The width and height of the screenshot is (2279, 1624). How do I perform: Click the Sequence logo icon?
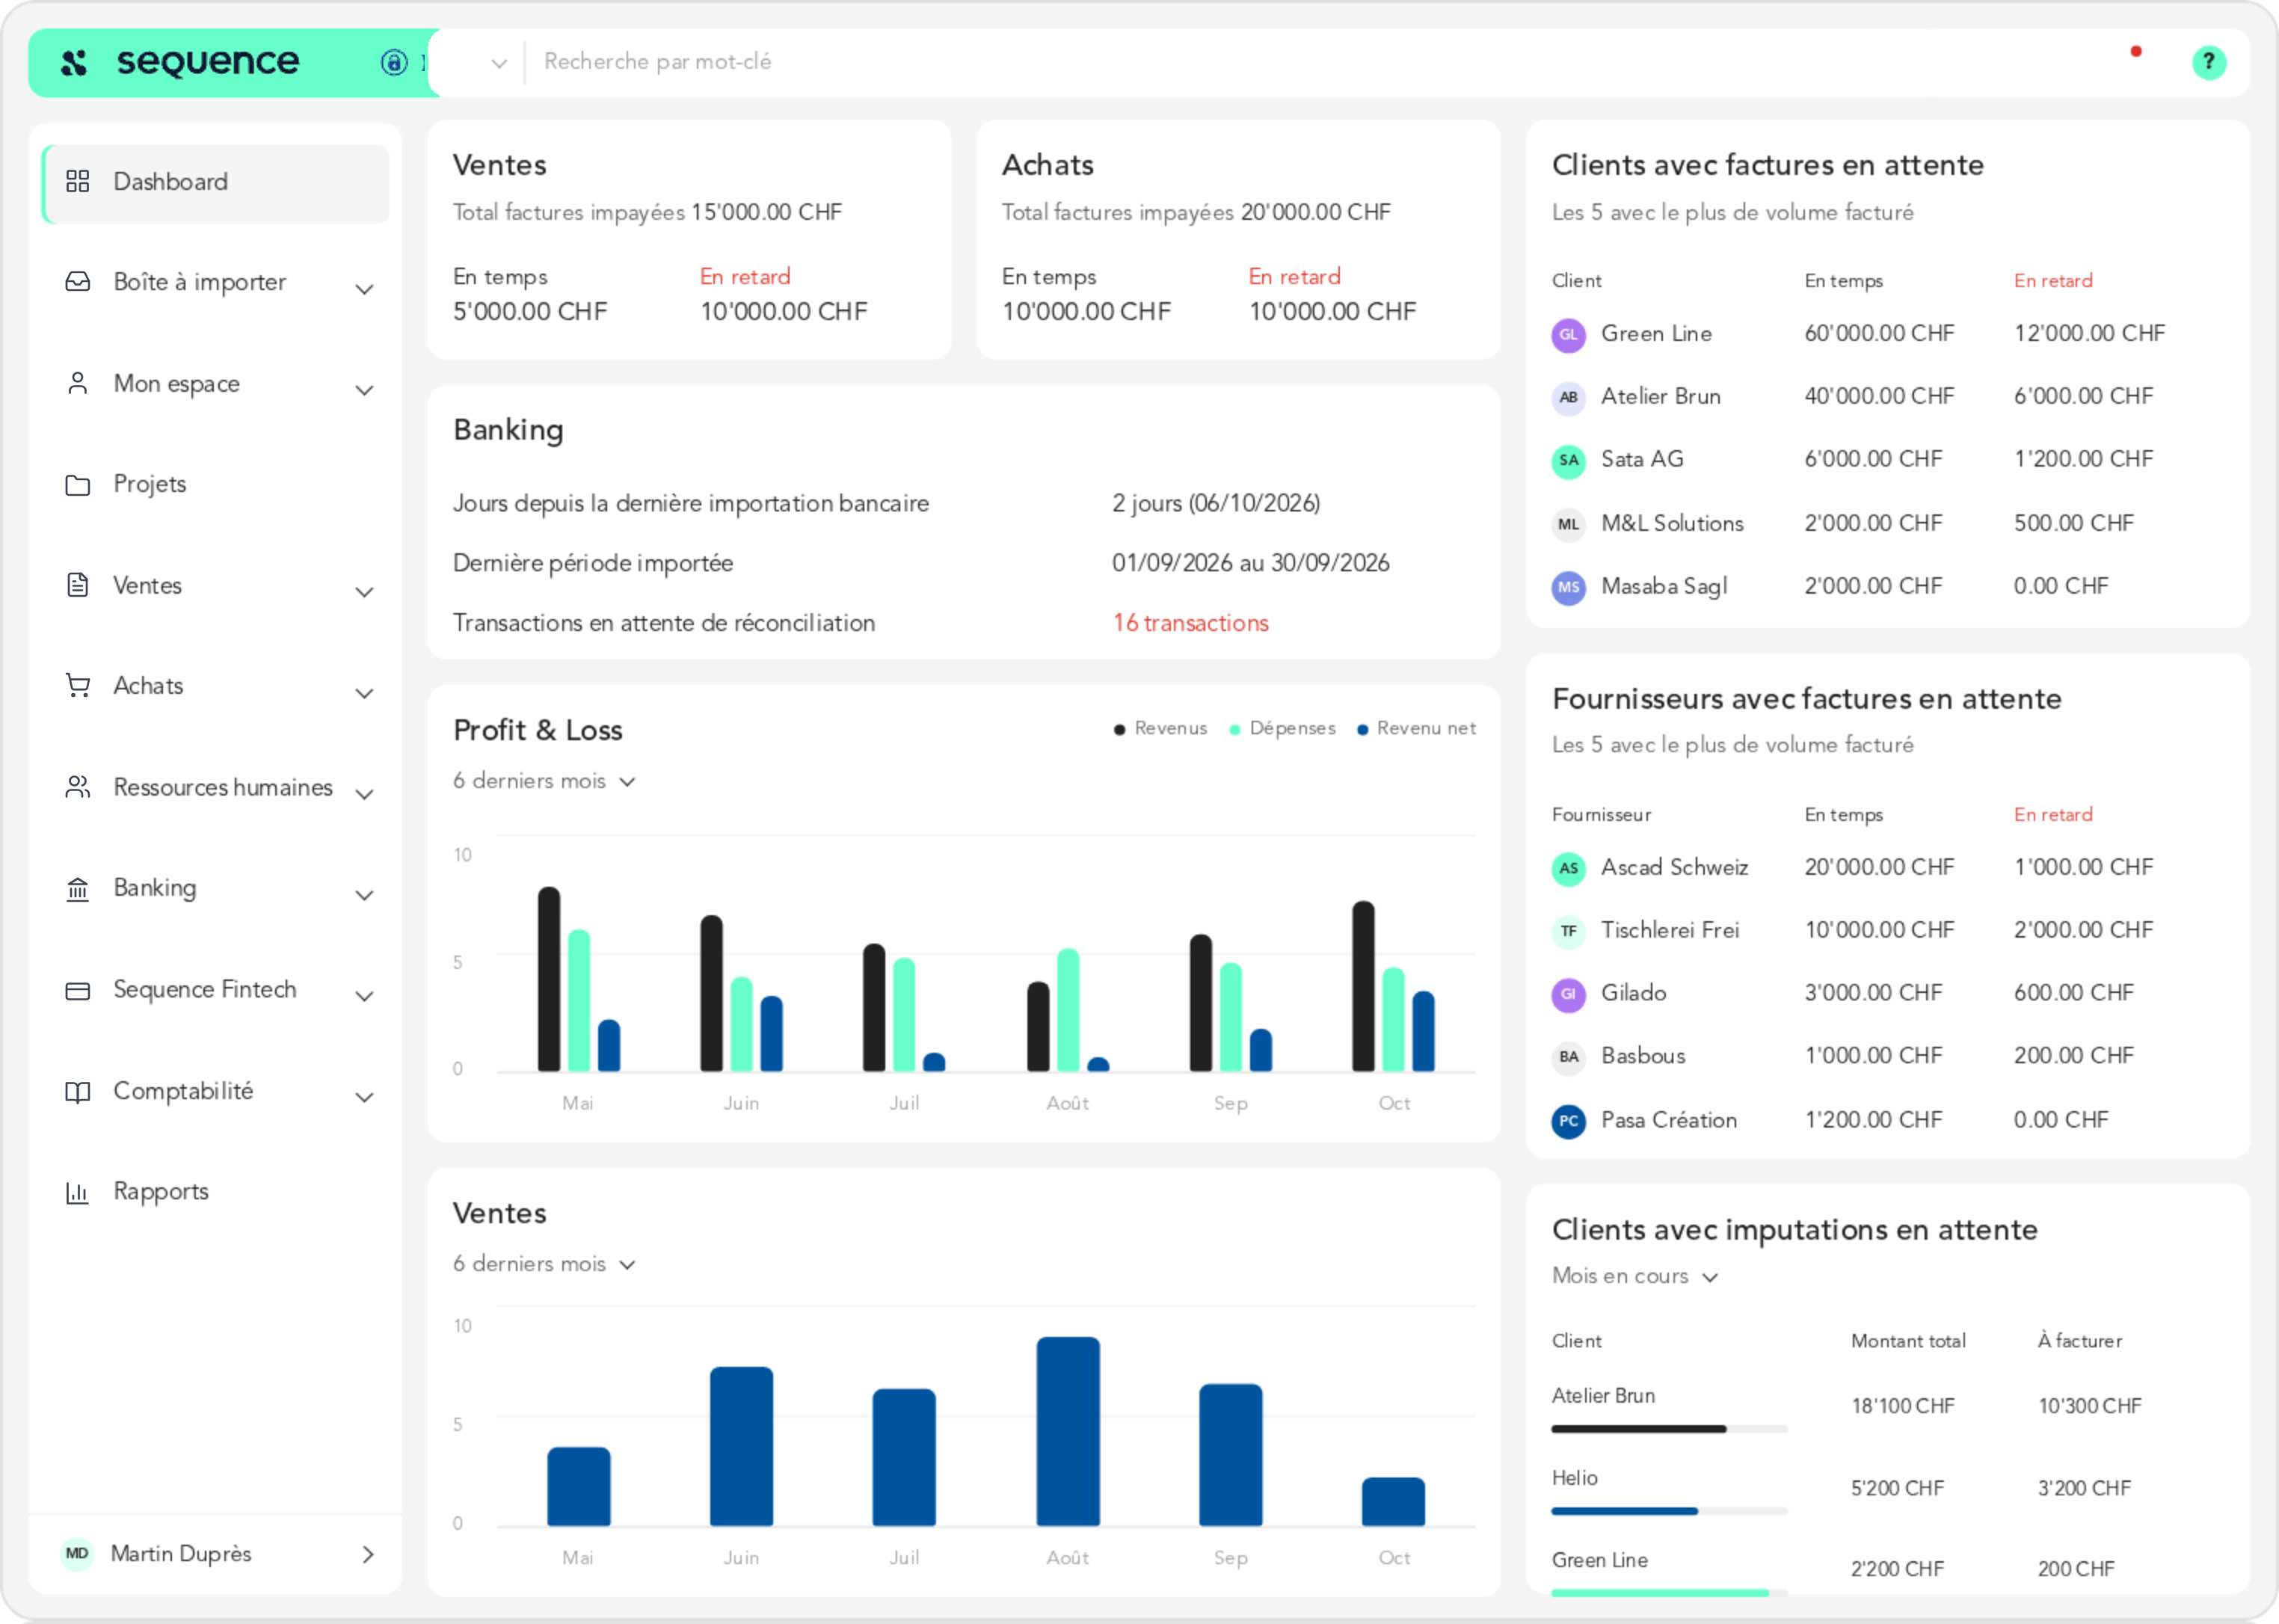(74, 63)
